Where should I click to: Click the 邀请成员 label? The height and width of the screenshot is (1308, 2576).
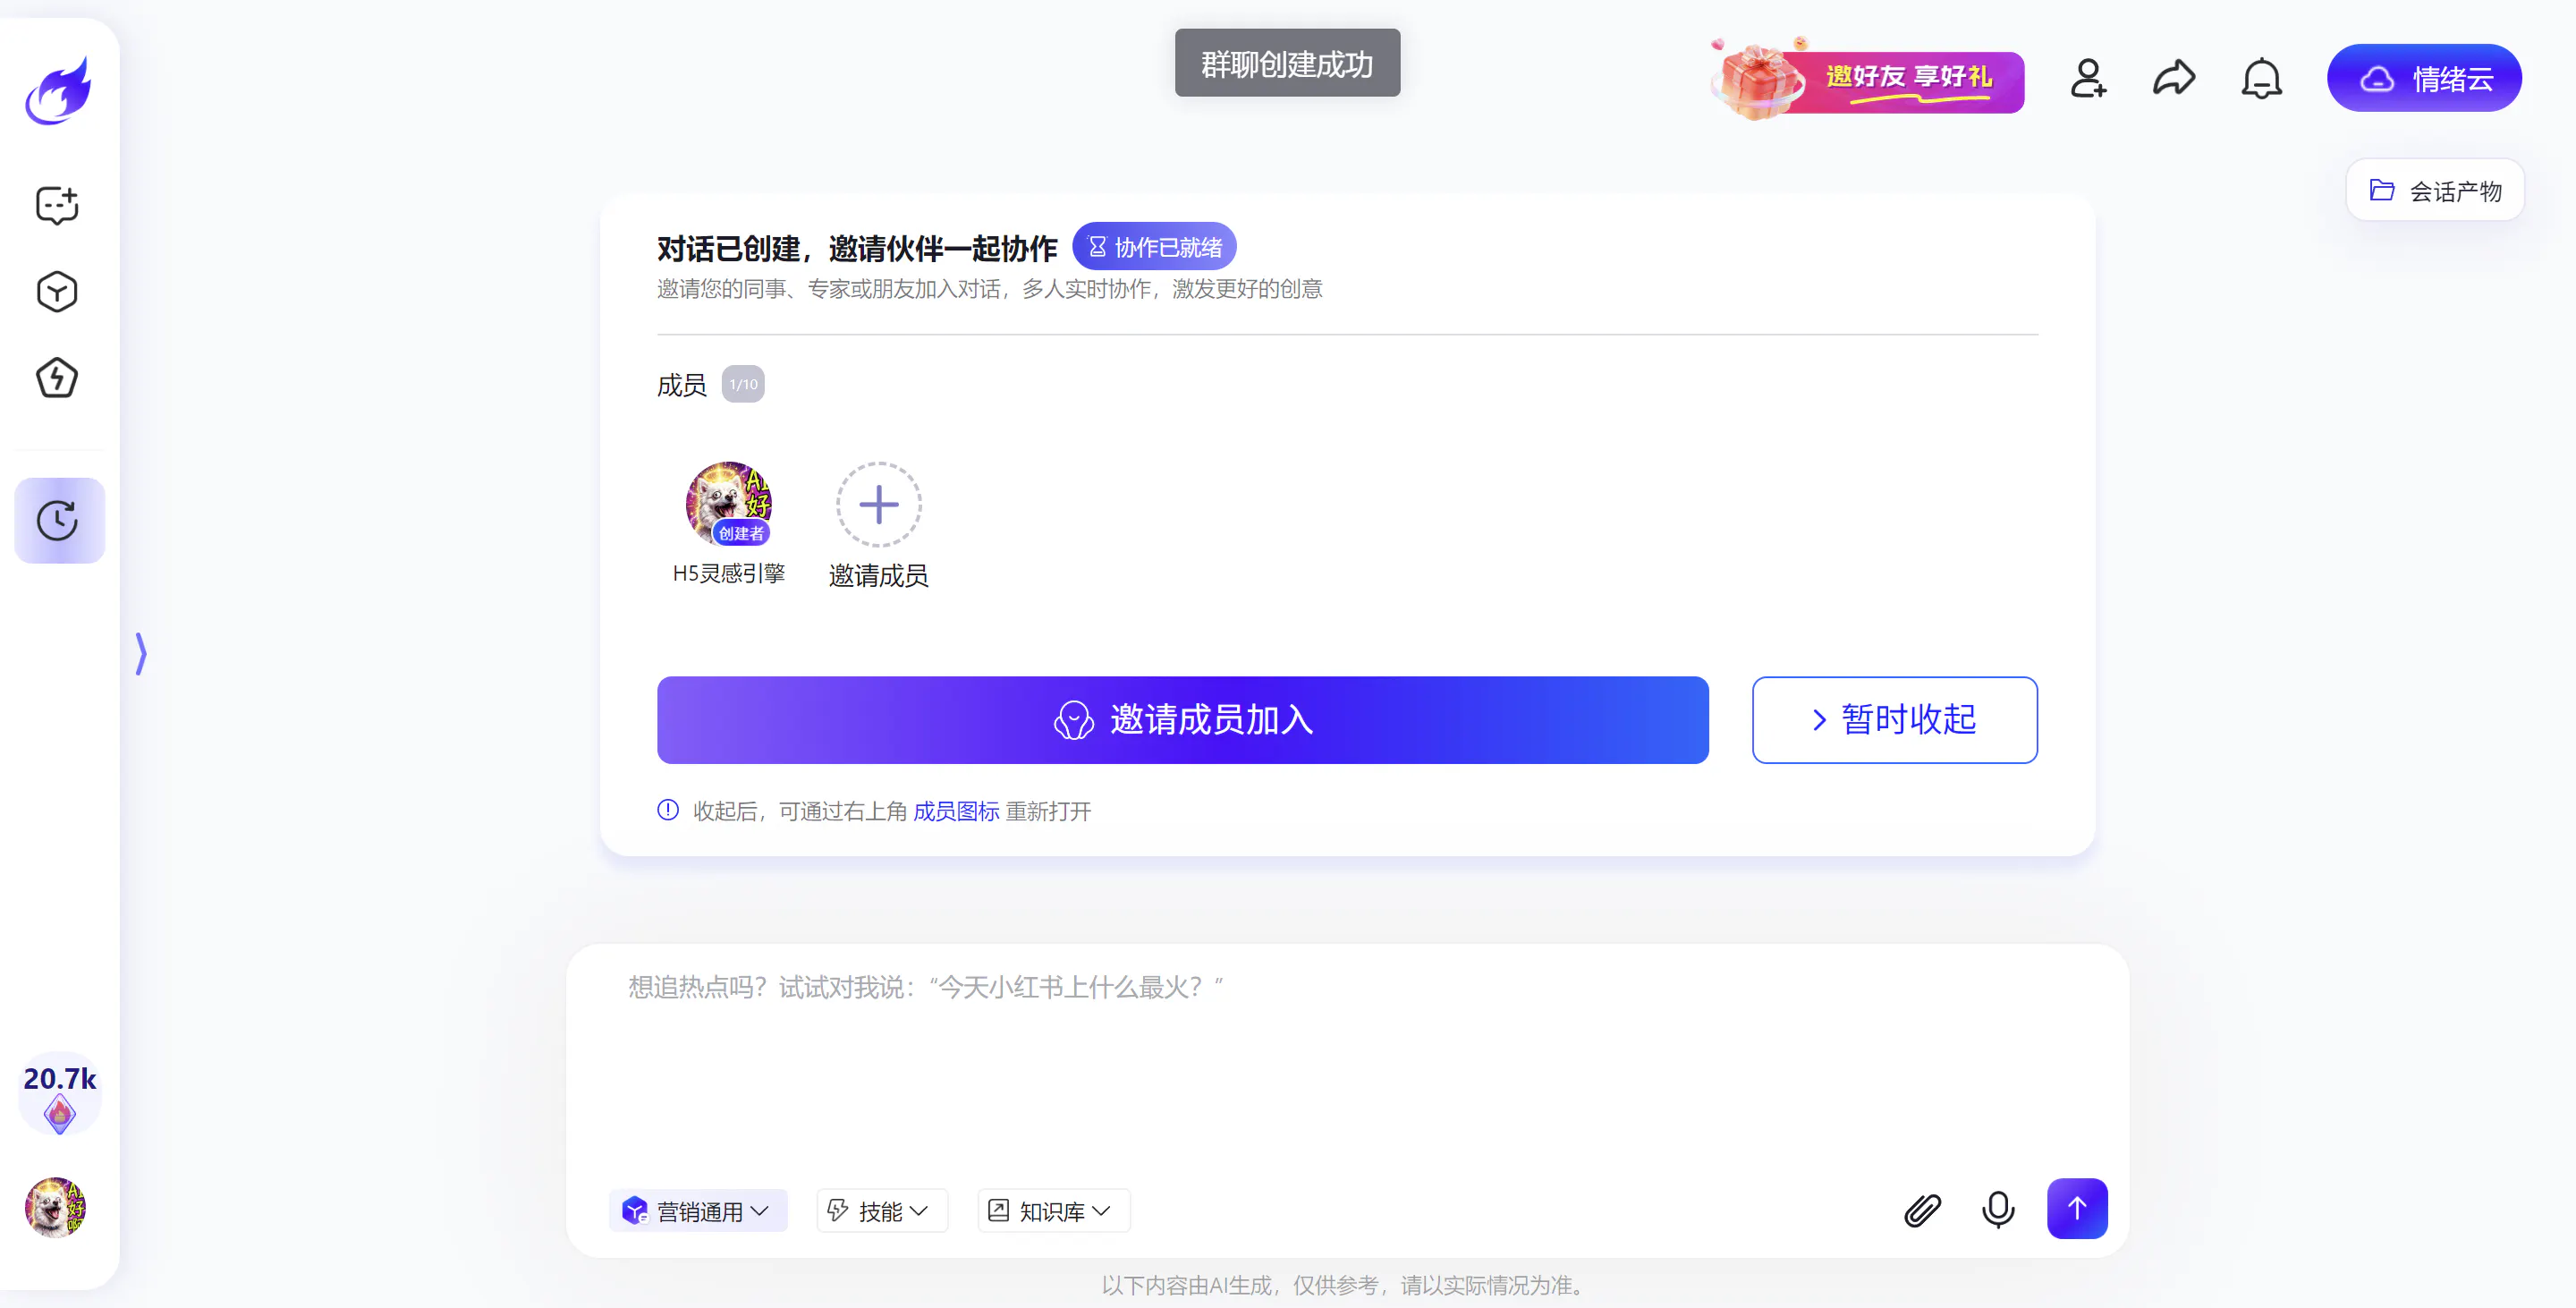pyautogui.click(x=878, y=575)
